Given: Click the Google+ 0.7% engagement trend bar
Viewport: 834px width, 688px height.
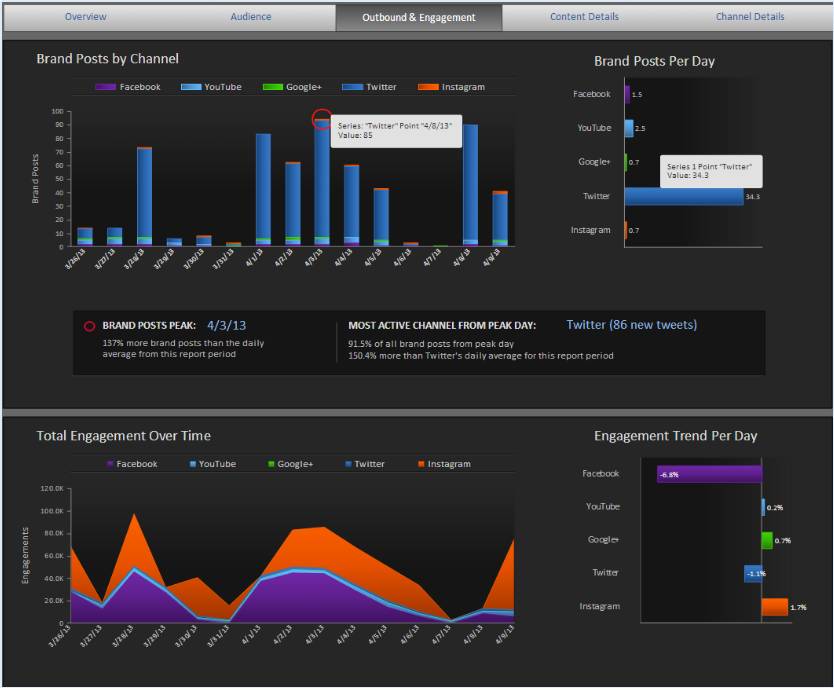Looking at the screenshot, I should click(x=767, y=540).
